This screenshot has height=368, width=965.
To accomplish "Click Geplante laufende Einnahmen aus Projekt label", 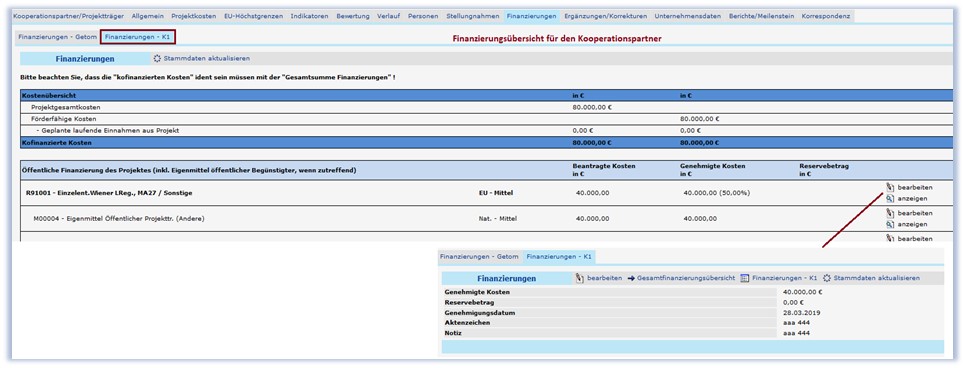I will [x=107, y=130].
